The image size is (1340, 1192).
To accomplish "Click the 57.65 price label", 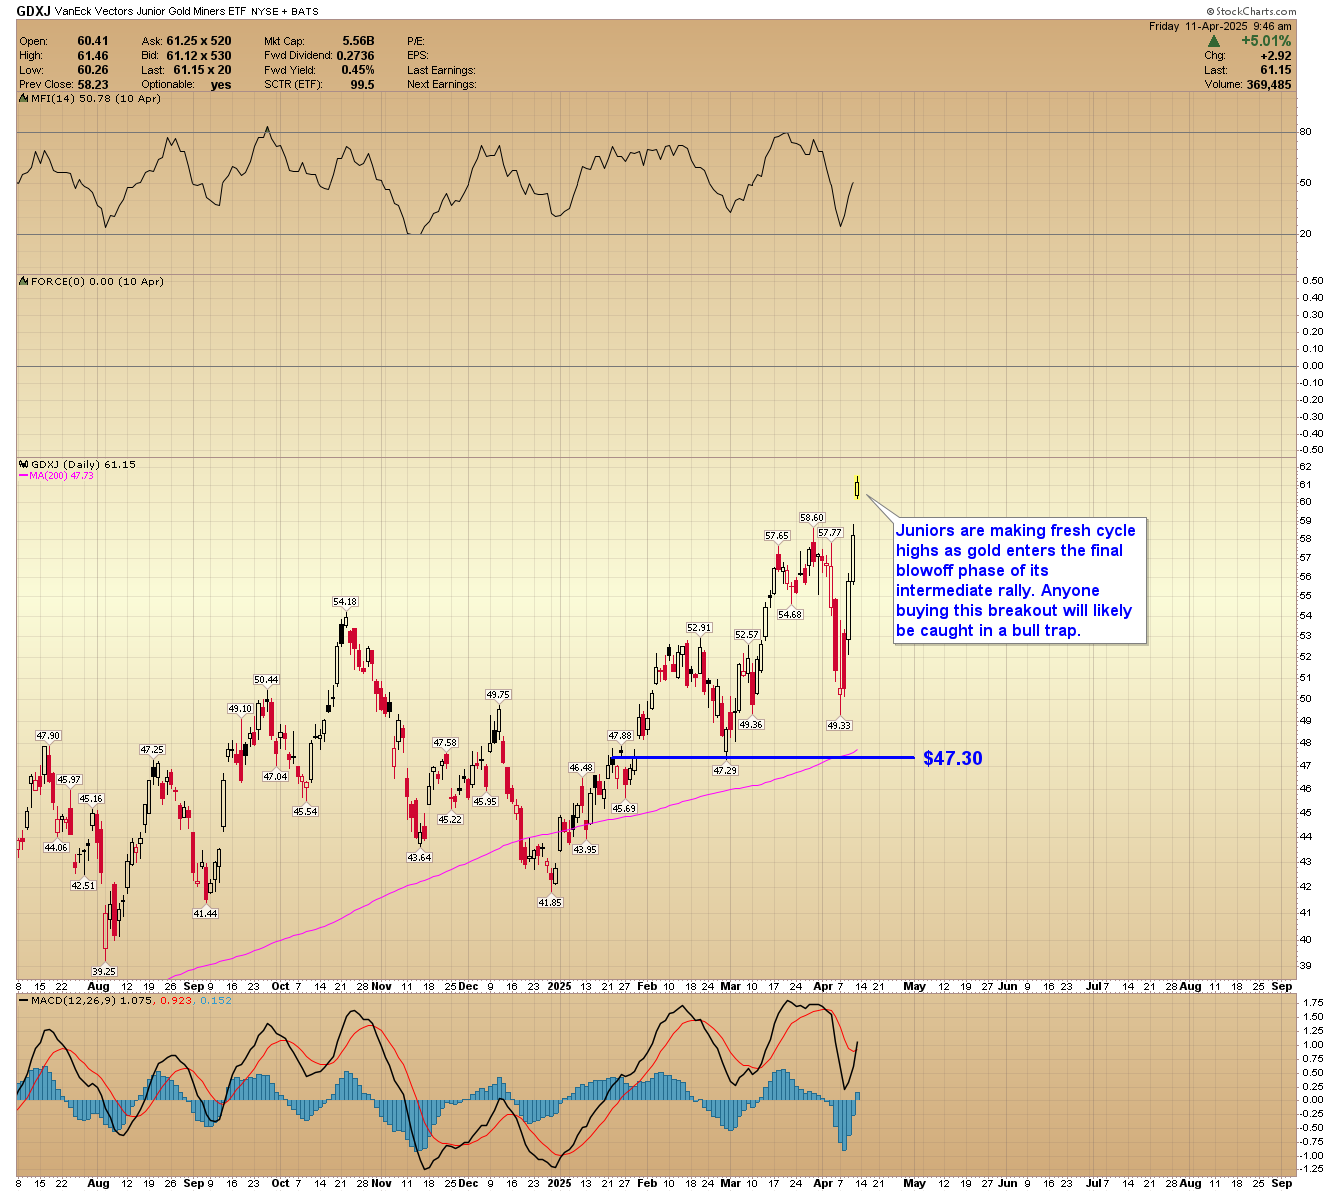I will pyautogui.click(x=777, y=536).
